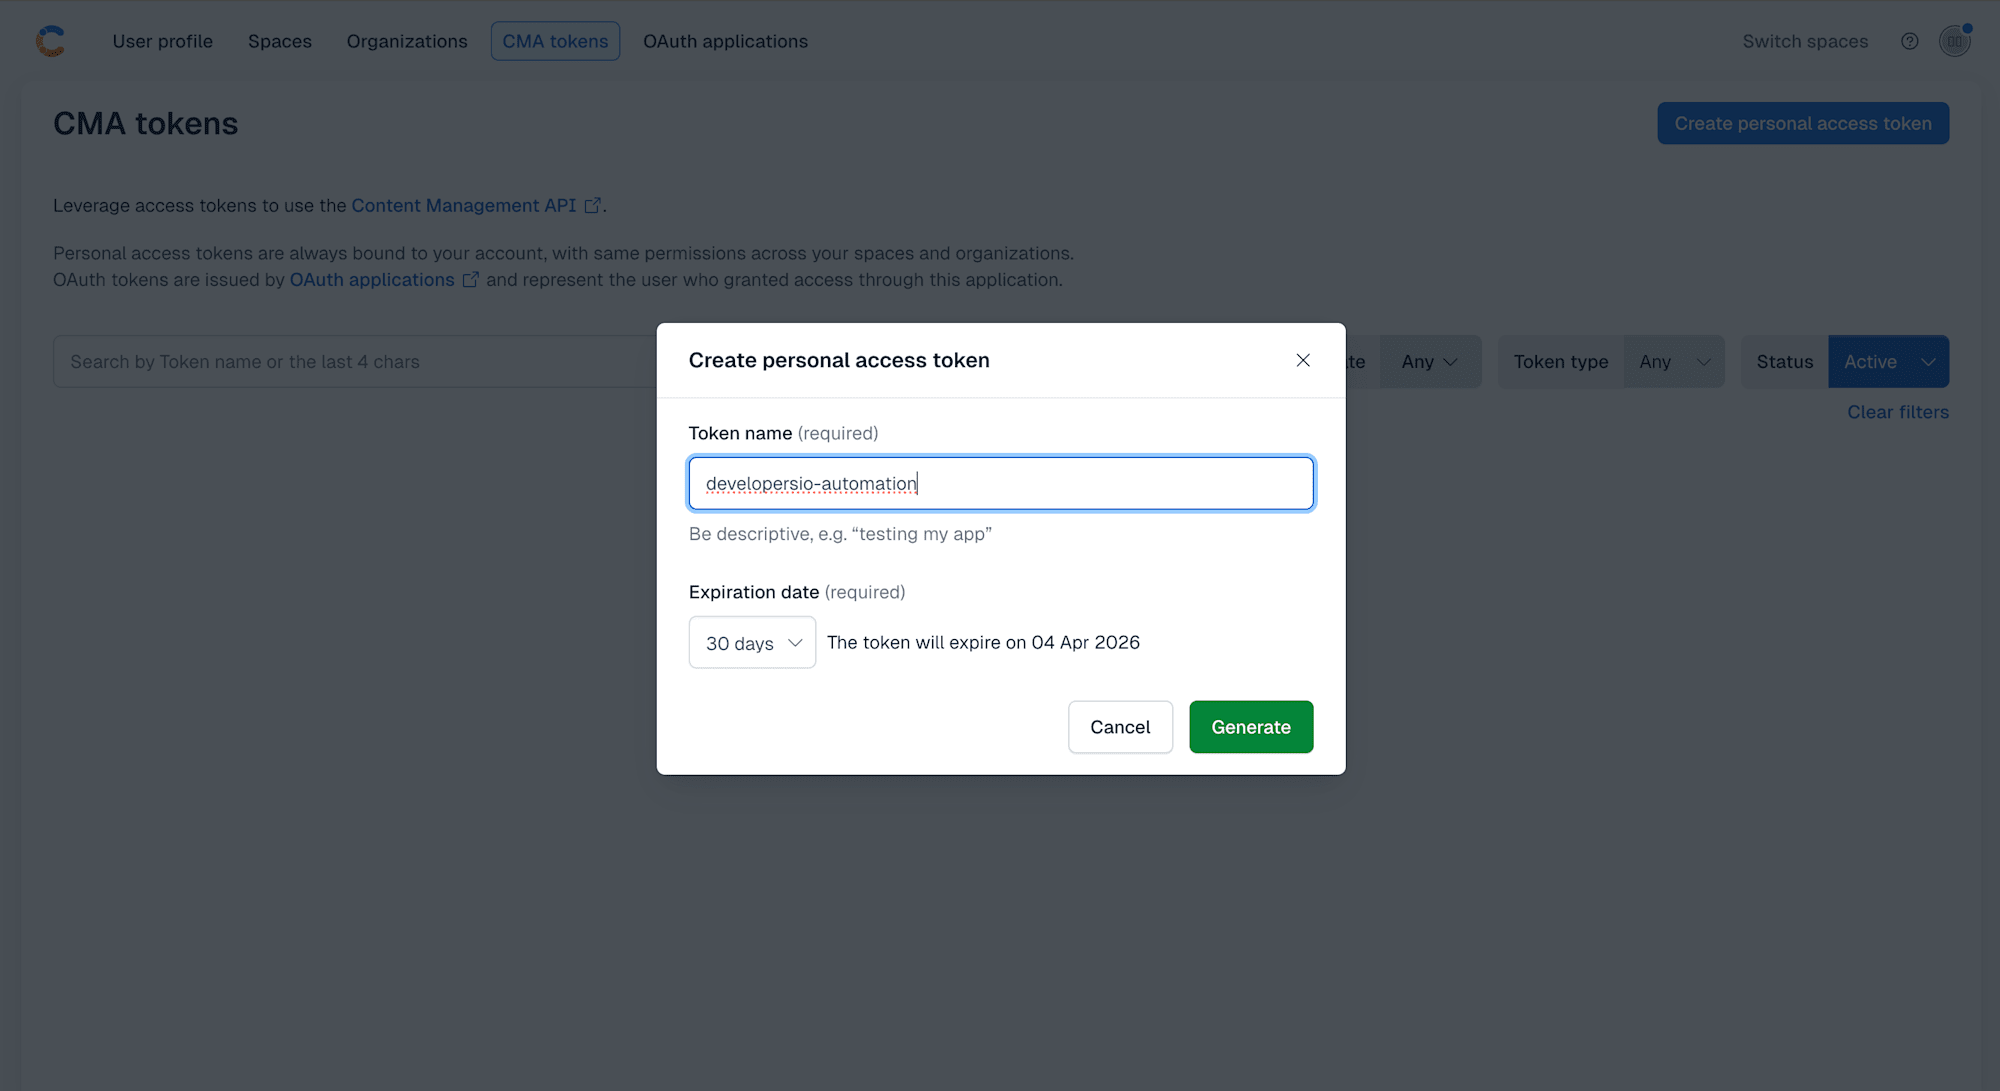Image resolution: width=2000 pixels, height=1091 pixels.
Task: Click the Clear filters link
Action: tap(1897, 412)
